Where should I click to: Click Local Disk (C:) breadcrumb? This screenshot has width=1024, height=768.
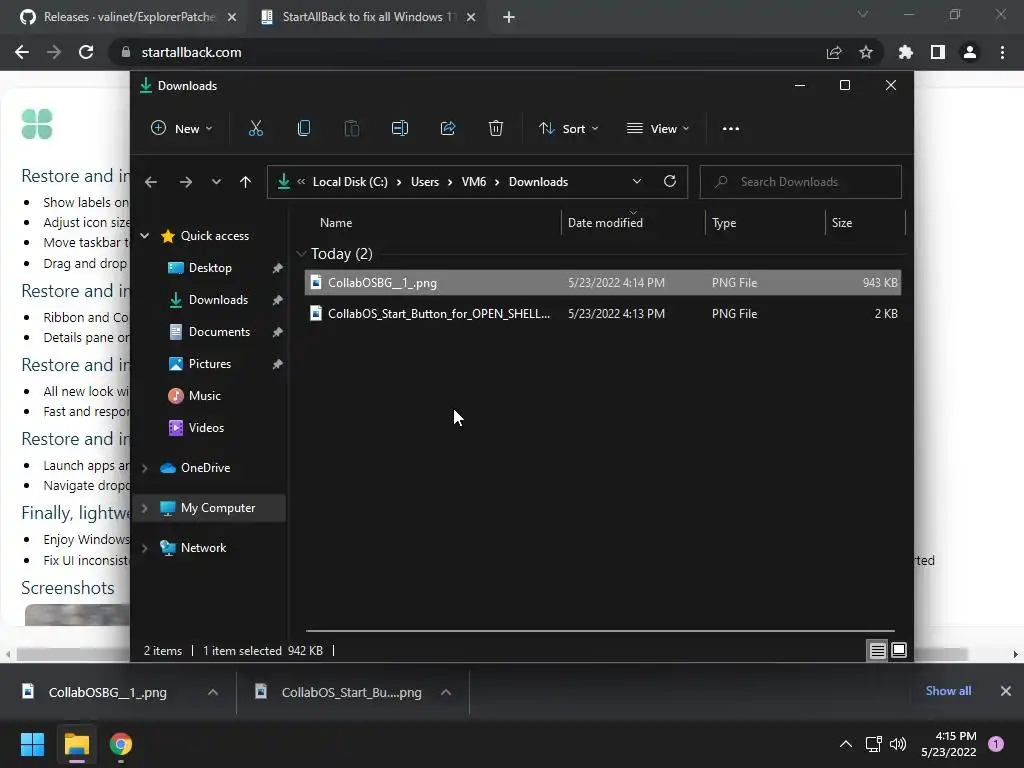350,182
